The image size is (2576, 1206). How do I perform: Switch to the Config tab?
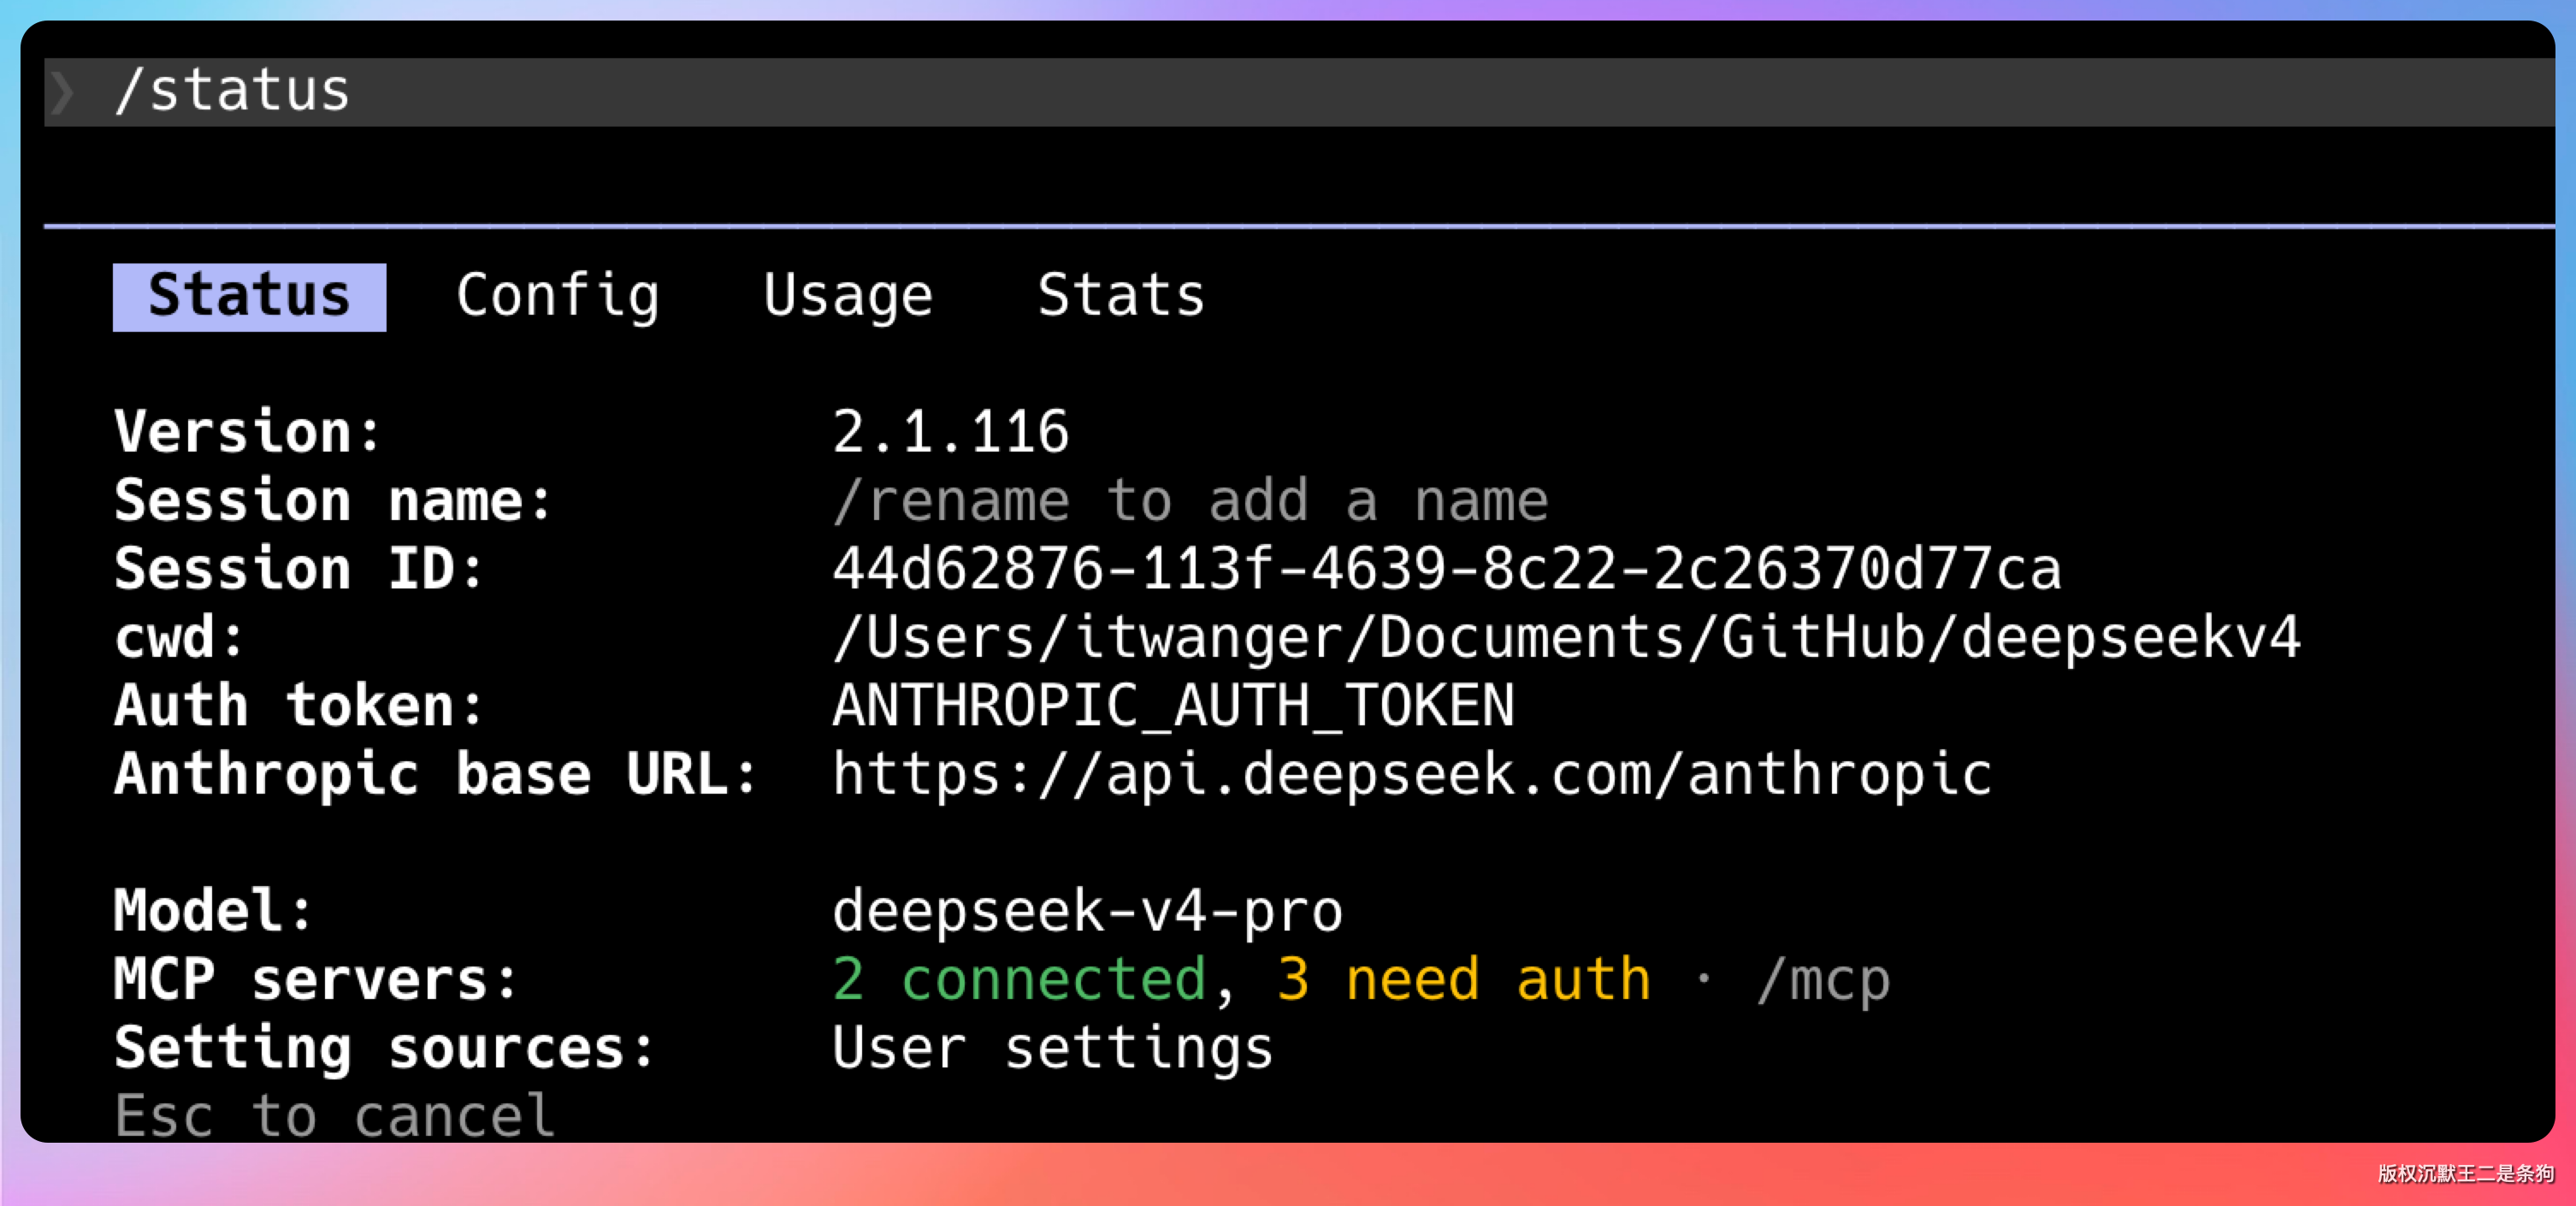tap(557, 296)
